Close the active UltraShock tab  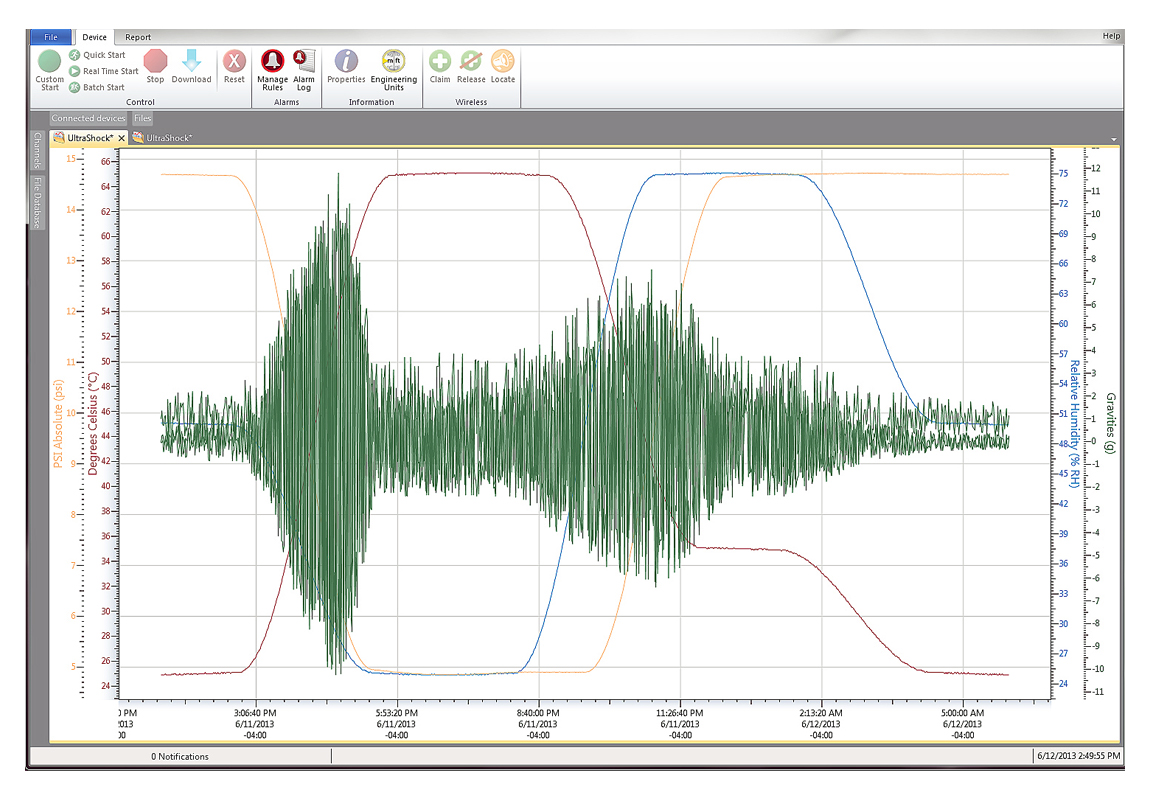point(121,138)
